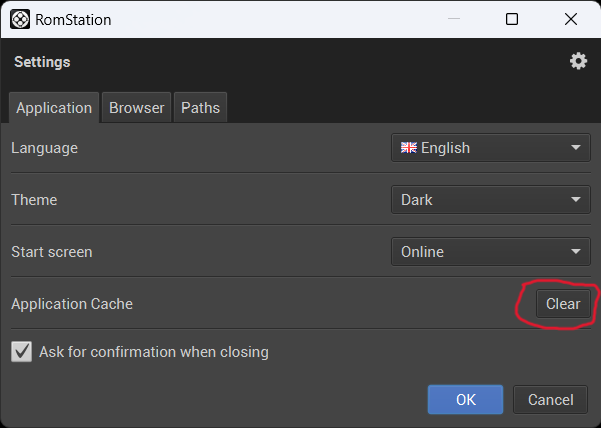The image size is (601, 428).
Task: Open the Start screen dropdown showing Online
Action: [x=491, y=252]
